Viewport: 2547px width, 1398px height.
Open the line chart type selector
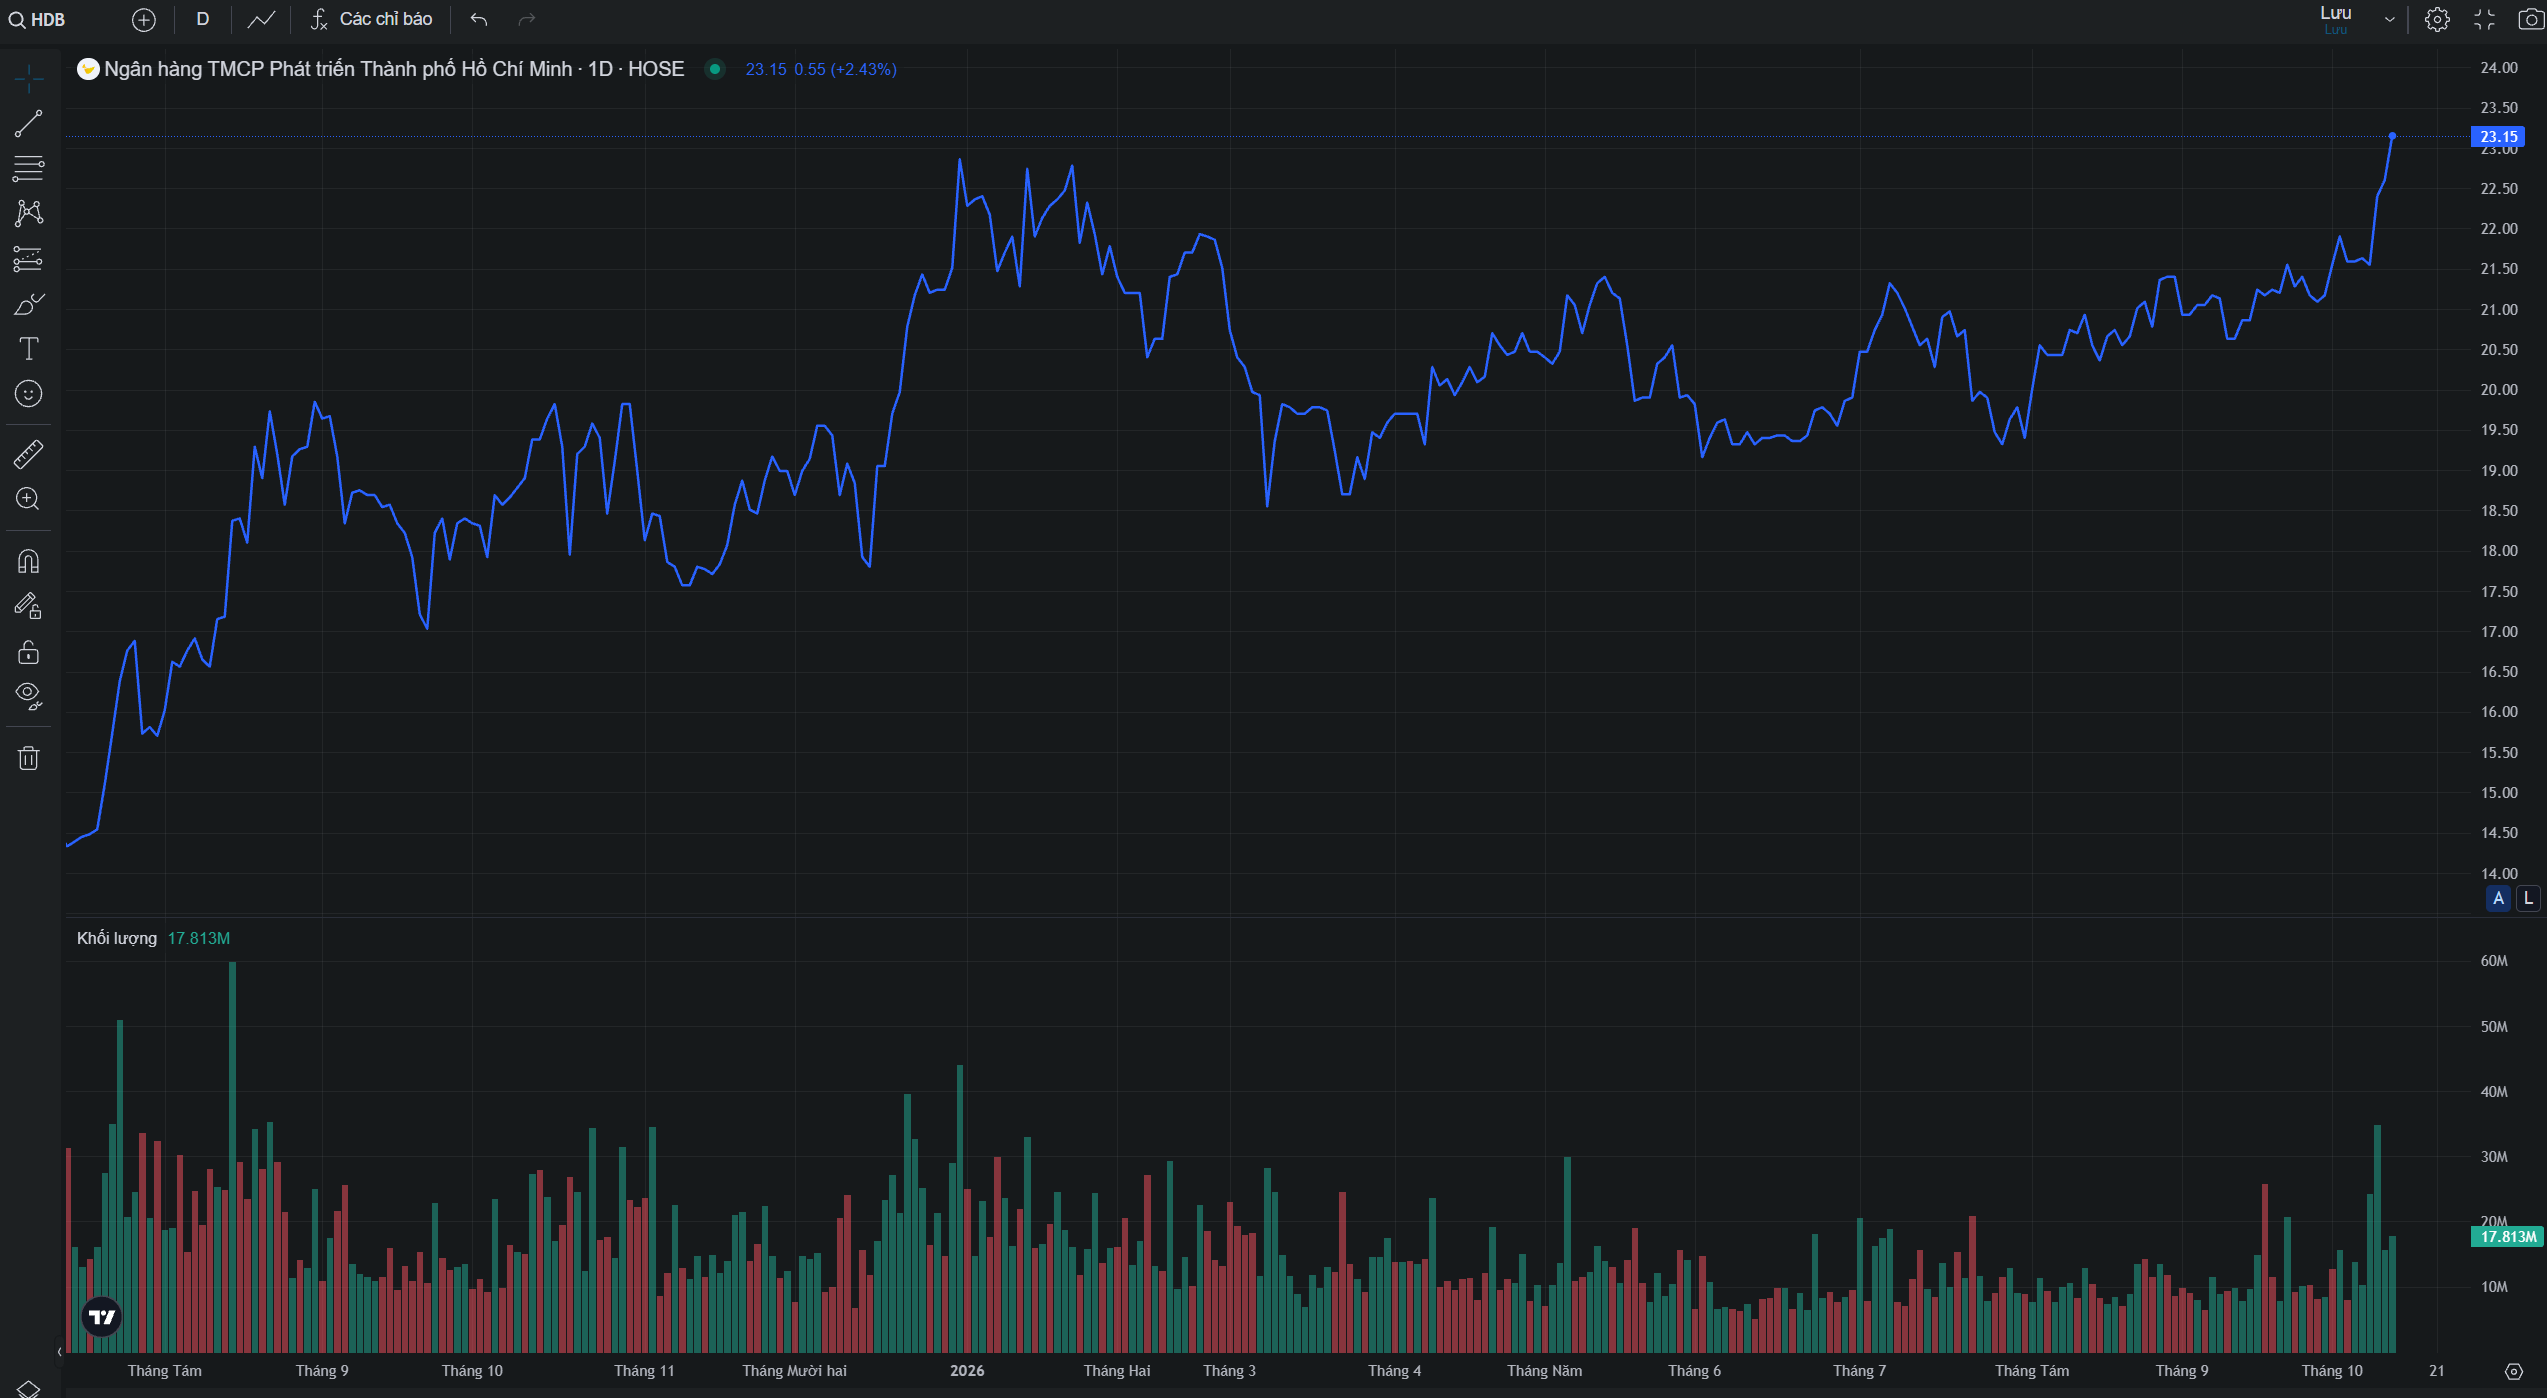[x=261, y=19]
